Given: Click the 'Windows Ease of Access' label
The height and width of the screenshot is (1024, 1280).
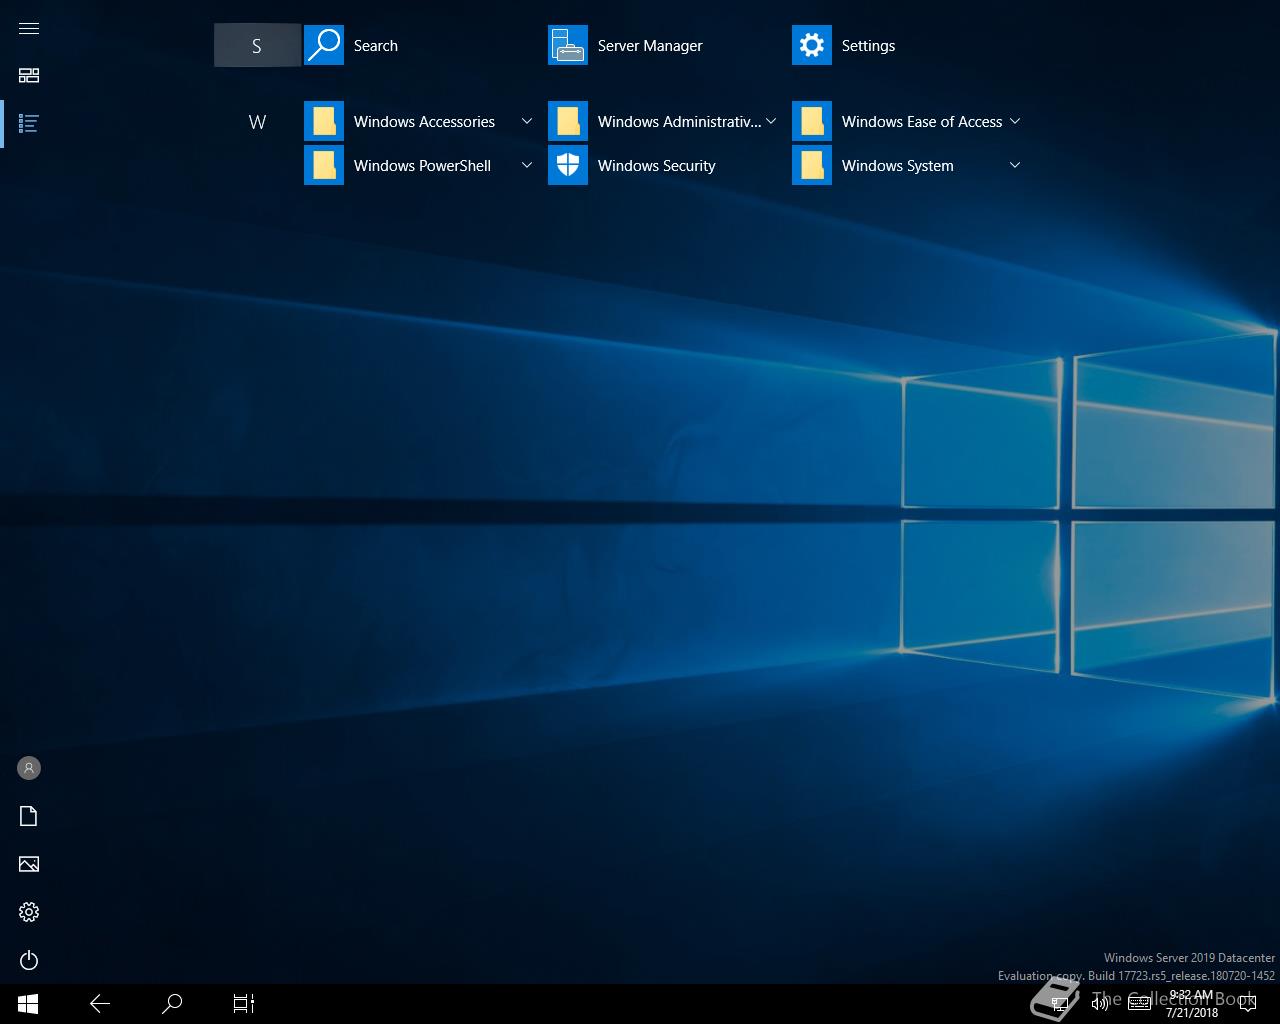Looking at the screenshot, I should coord(922,122).
